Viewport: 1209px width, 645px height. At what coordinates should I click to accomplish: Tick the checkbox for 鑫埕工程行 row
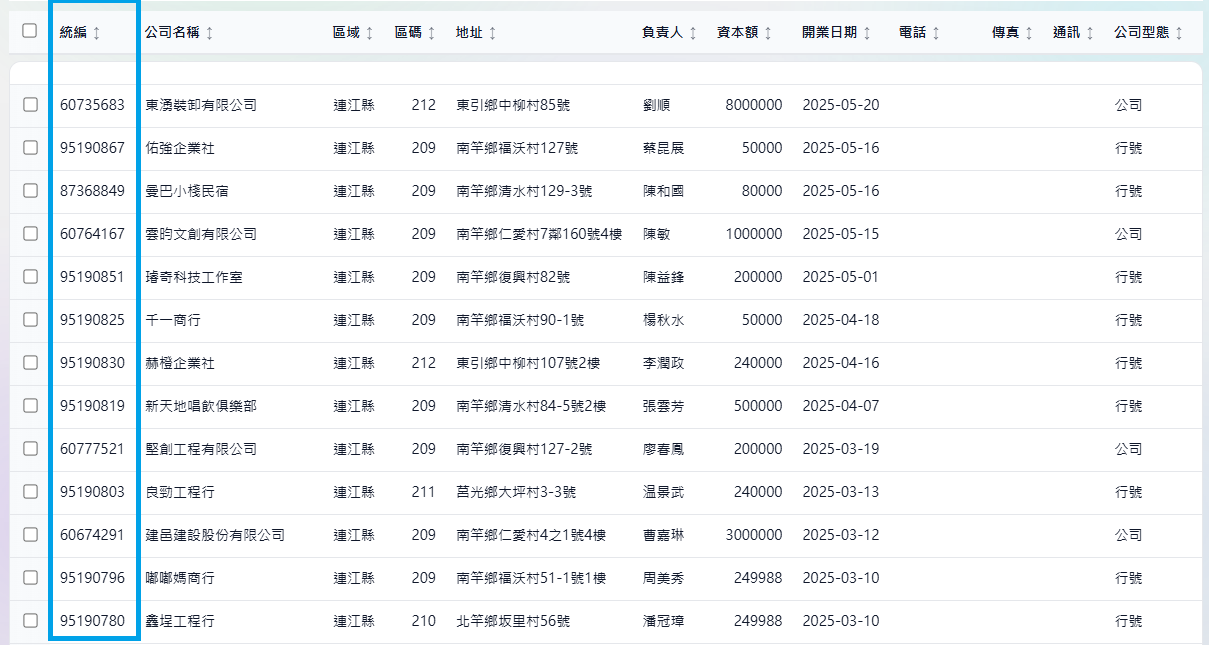click(x=30, y=621)
